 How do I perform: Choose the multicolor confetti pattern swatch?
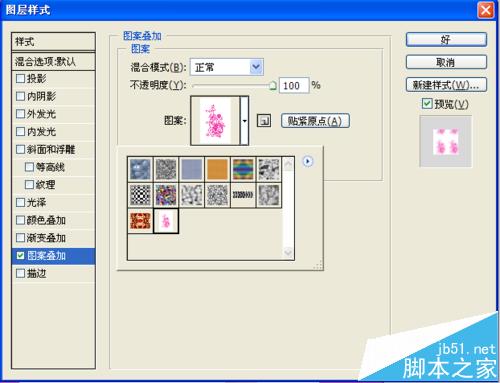point(166,195)
